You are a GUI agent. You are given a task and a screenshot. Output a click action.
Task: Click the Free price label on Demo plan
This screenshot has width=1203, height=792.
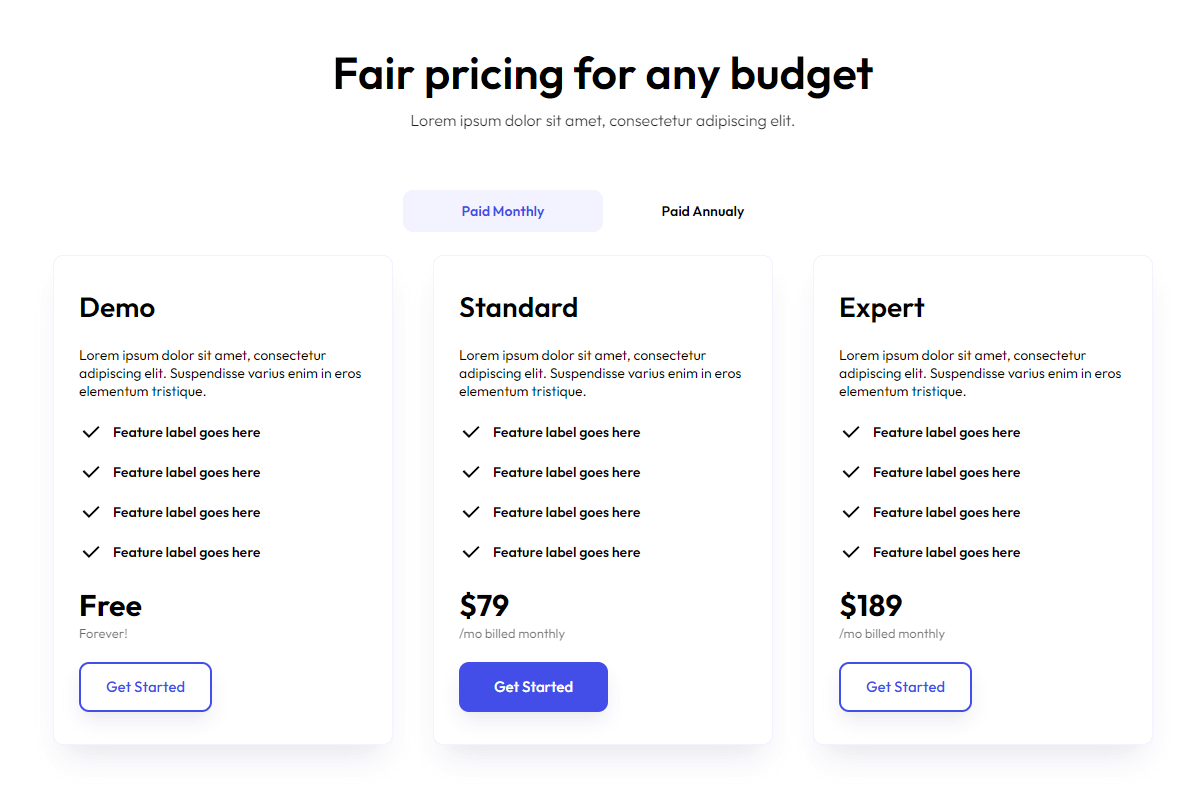(110, 605)
